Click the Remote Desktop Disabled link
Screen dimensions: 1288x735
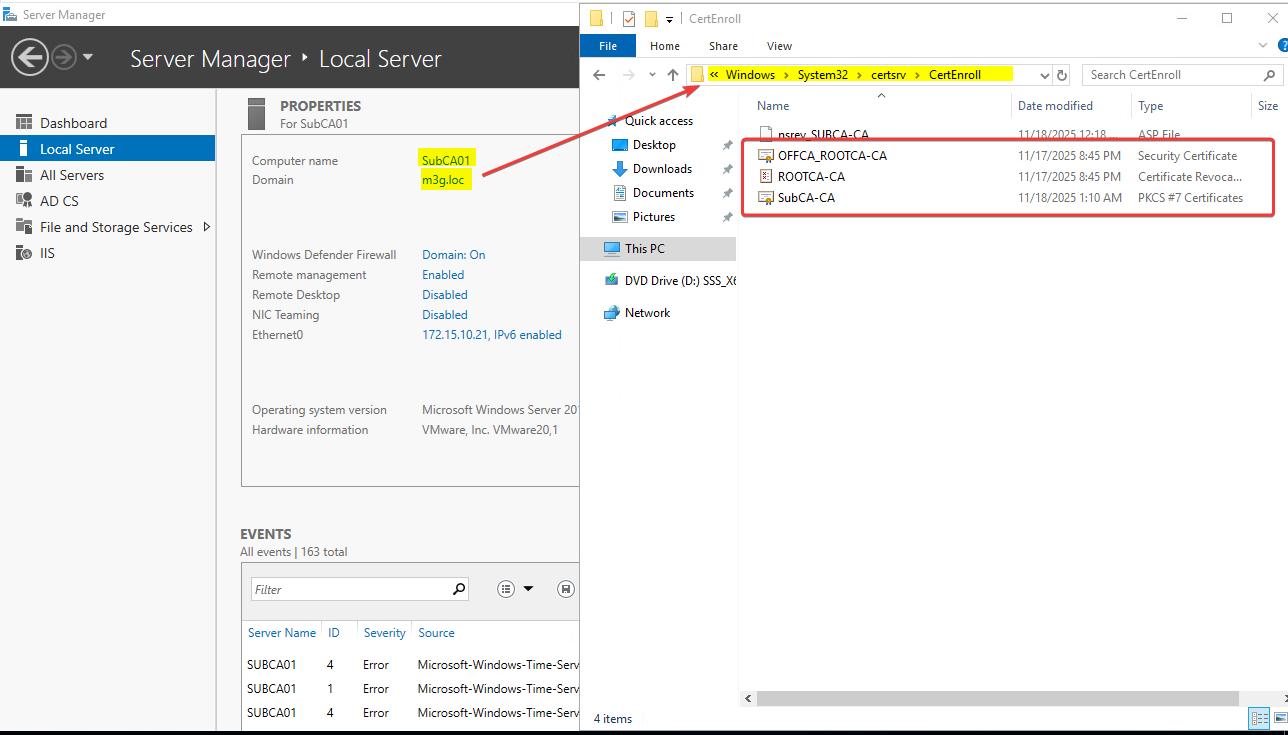(444, 295)
